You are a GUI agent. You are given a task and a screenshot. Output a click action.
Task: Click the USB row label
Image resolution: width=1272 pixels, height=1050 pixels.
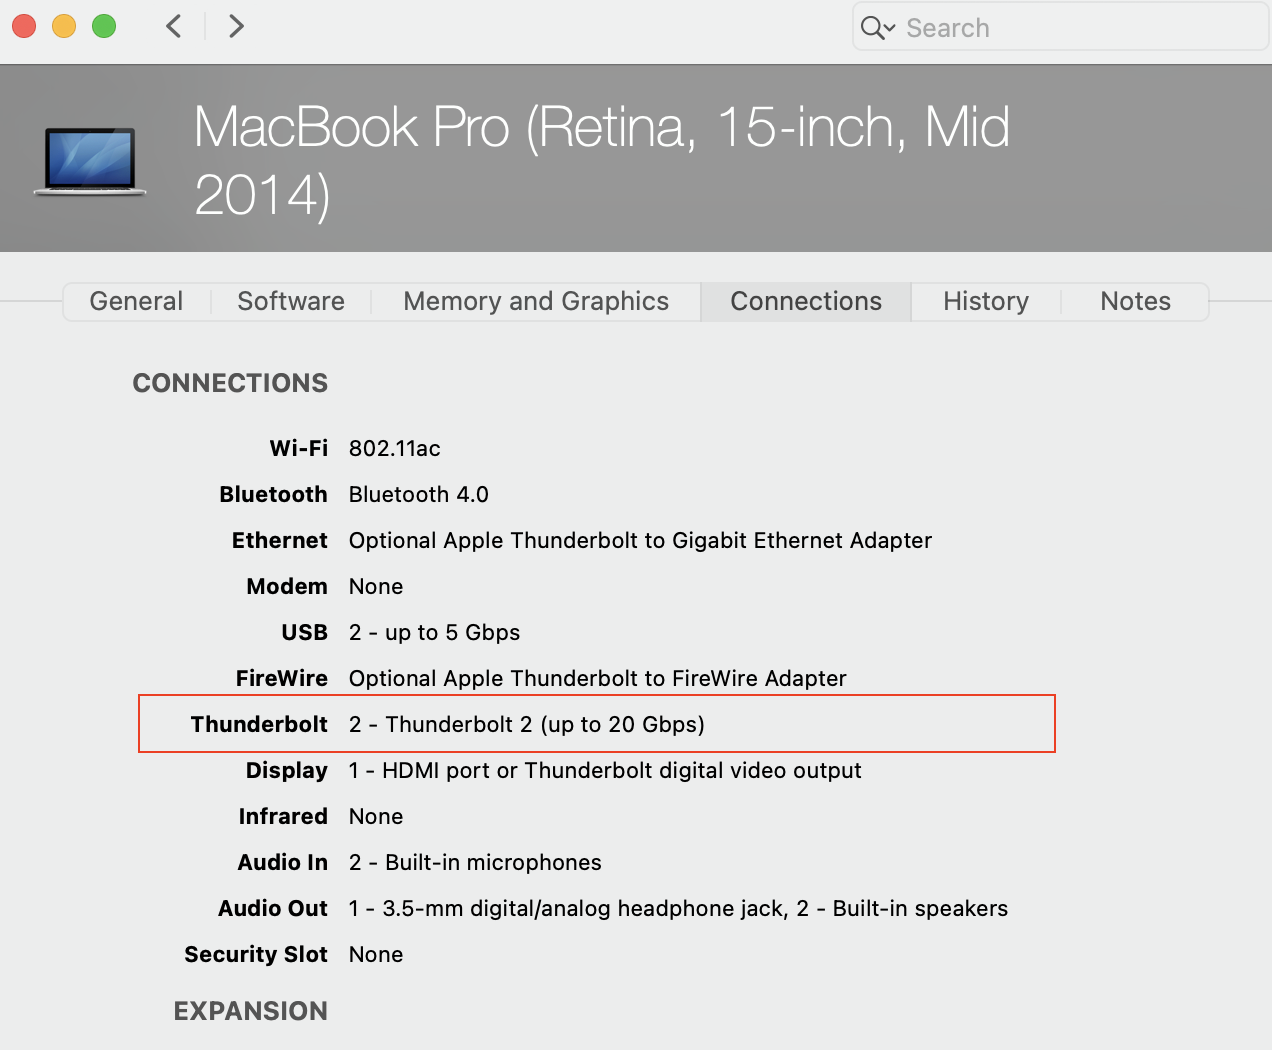(x=305, y=632)
